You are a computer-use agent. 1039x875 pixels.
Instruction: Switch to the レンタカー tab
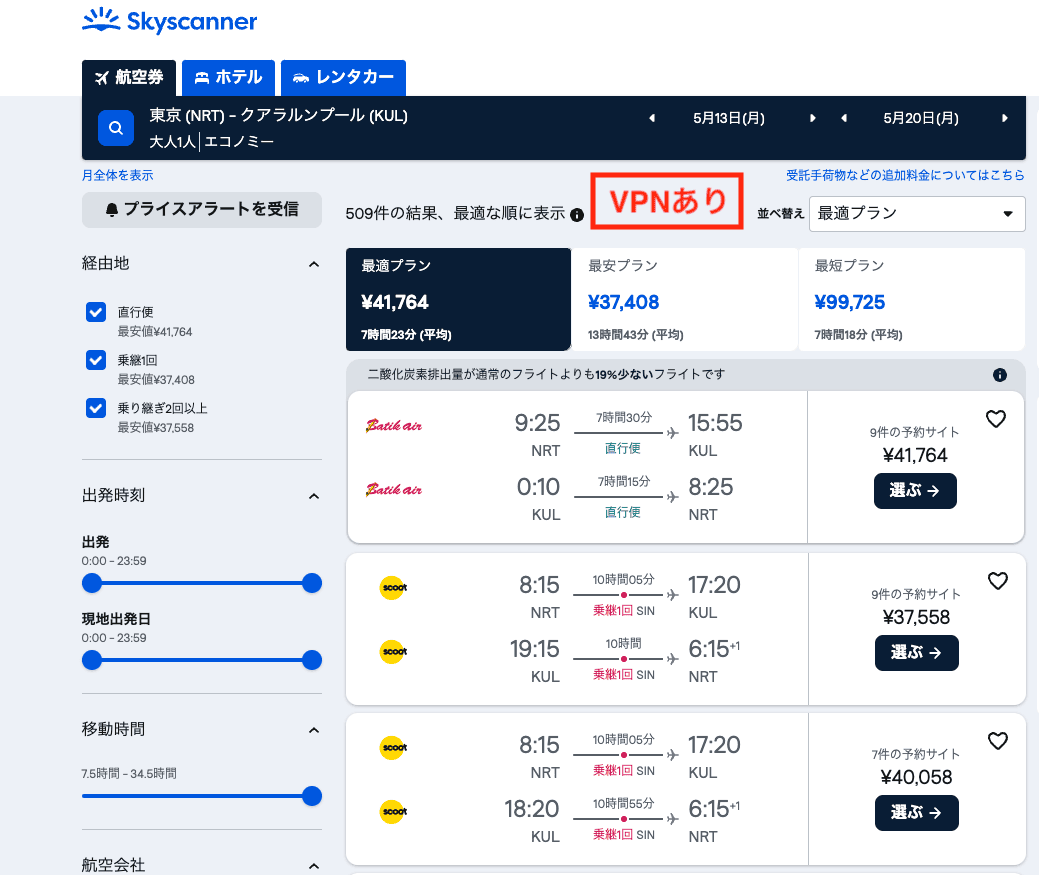click(x=343, y=77)
